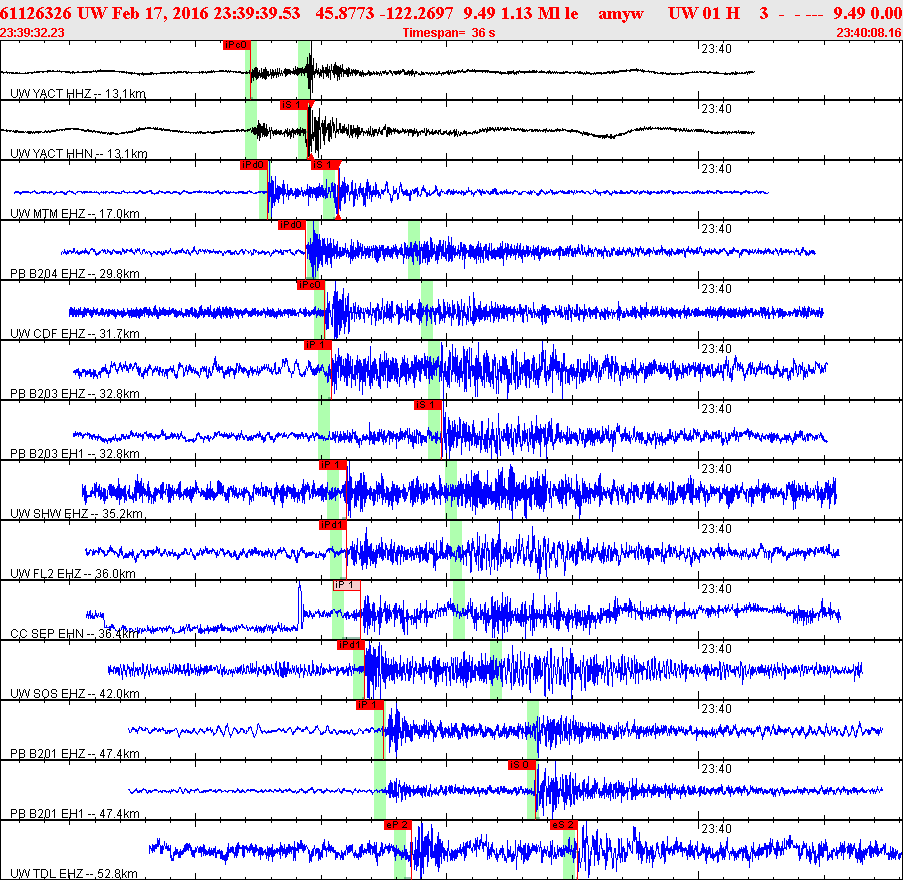Image resolution: width=903 pixels, height=880 pixels.
Task: Click the 23:40 time tick on TDL EHZ row
Action: click(716, 829)
